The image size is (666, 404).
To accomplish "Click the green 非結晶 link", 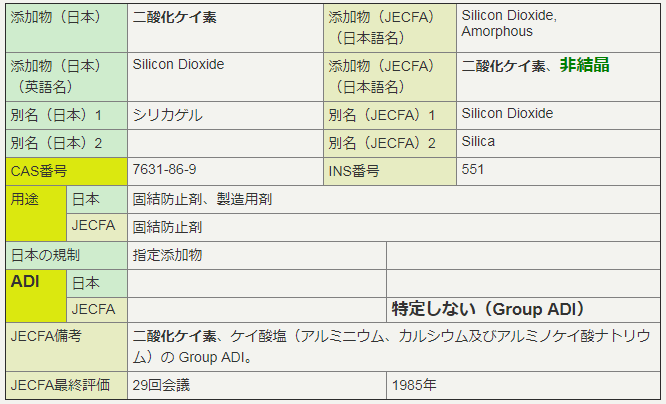I will coord(584,65).
